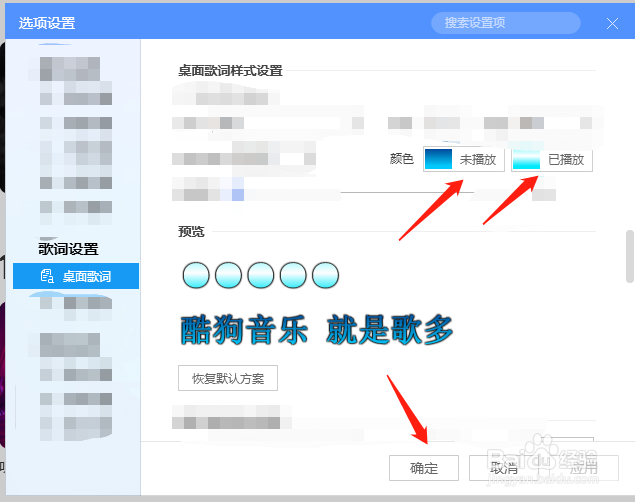This screenshot has height=502, width=635.
Task: Click the 桌面歌词样式设置 heading
Action: (x=230, y=71)
